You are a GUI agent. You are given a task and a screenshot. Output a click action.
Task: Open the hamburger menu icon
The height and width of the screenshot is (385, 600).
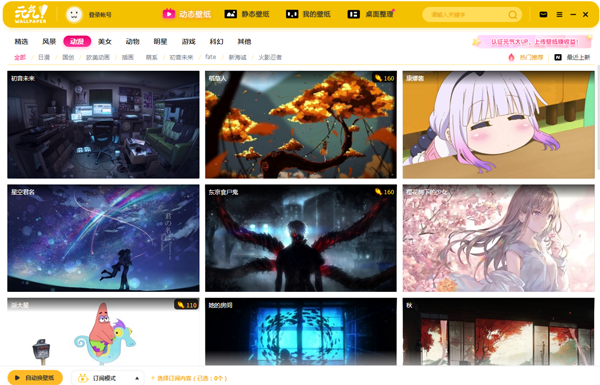point(559,15)
